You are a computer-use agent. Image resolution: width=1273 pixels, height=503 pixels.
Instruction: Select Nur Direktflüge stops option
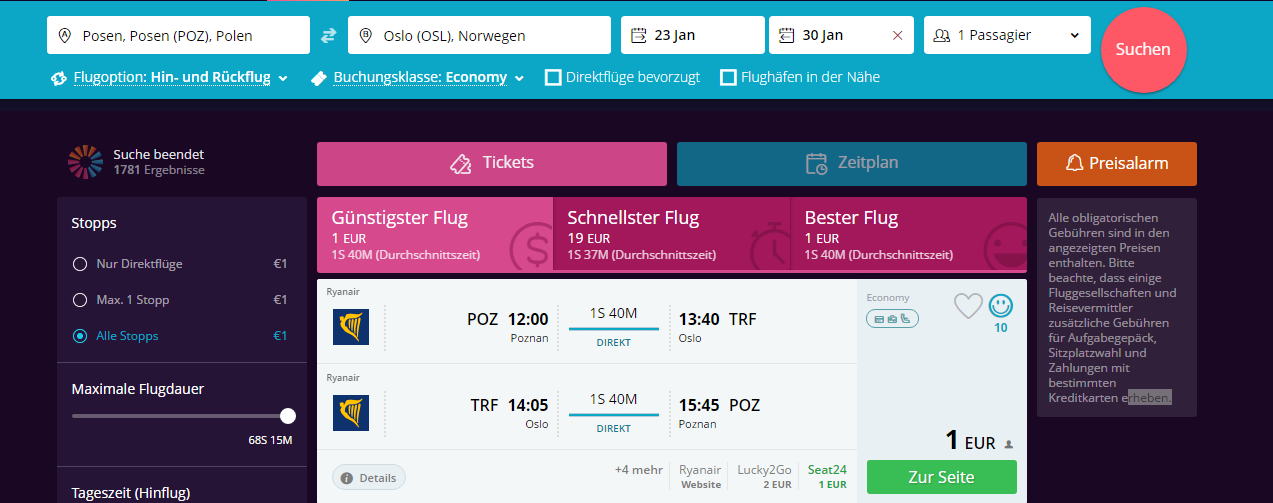click(80, 264)
